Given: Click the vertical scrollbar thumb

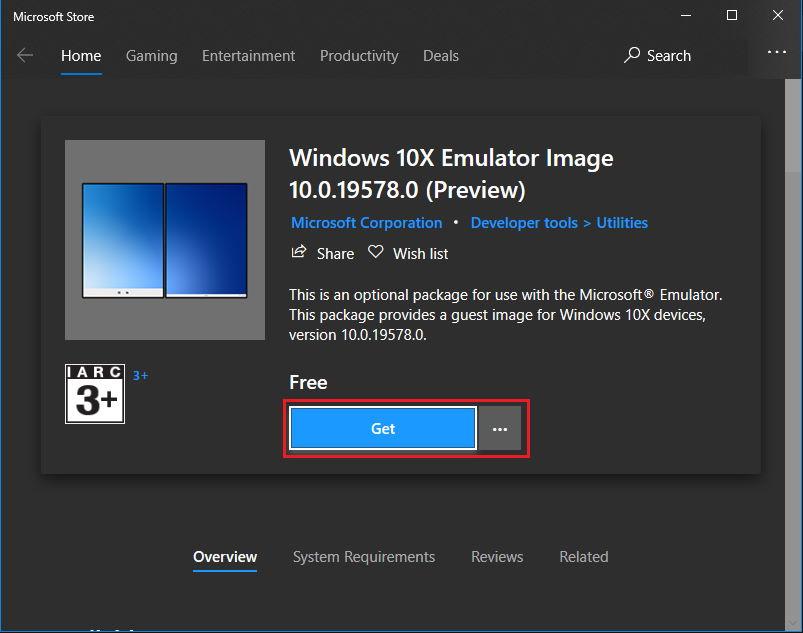Looking at the screenshot, I should click(x=793, y=125).
